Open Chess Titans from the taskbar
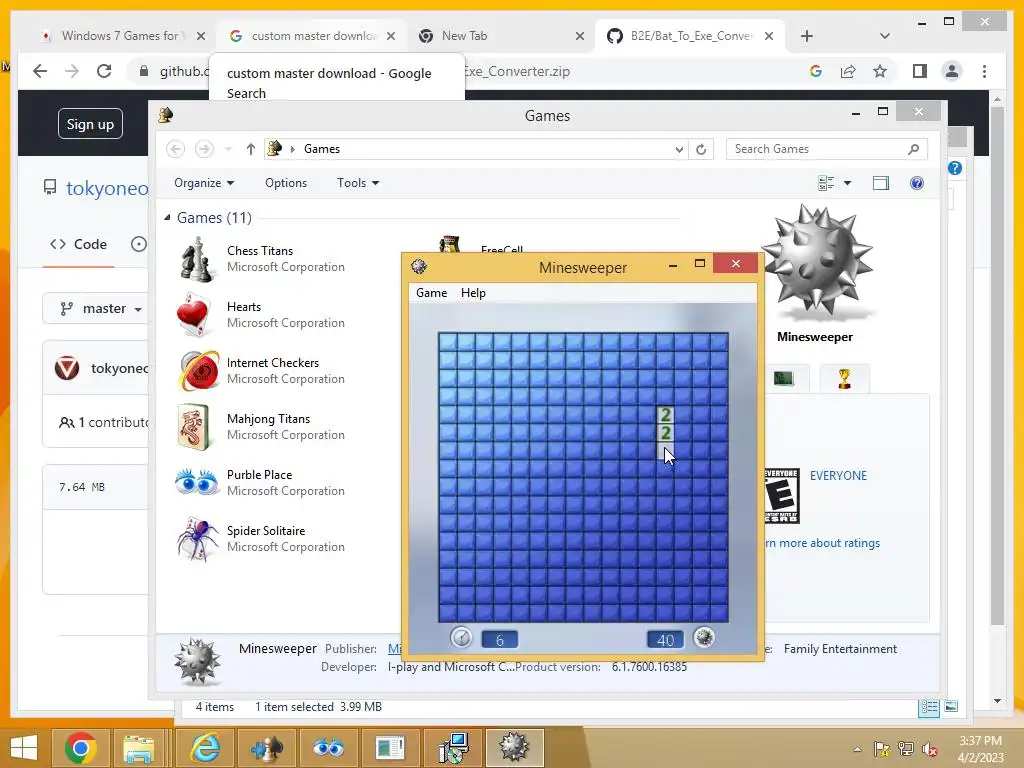The height and width of the screenshot is (768, 1024). [x=266, y=748]
